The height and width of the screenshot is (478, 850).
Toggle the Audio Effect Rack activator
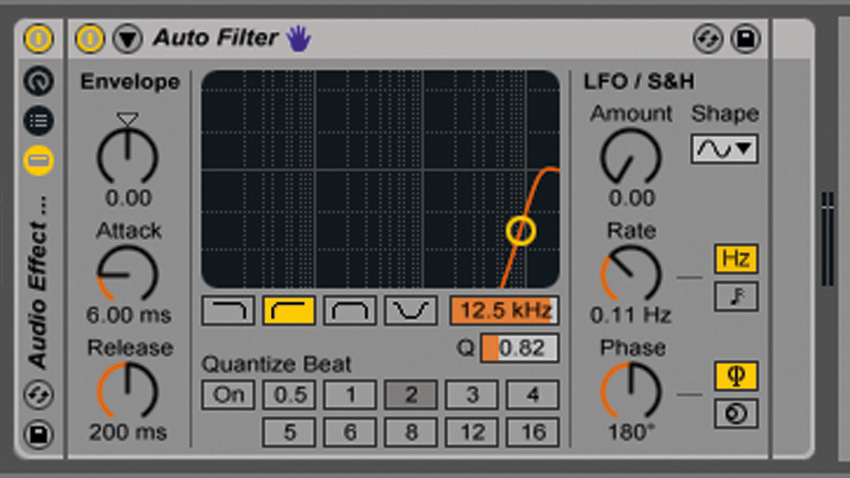pos(38,38)
